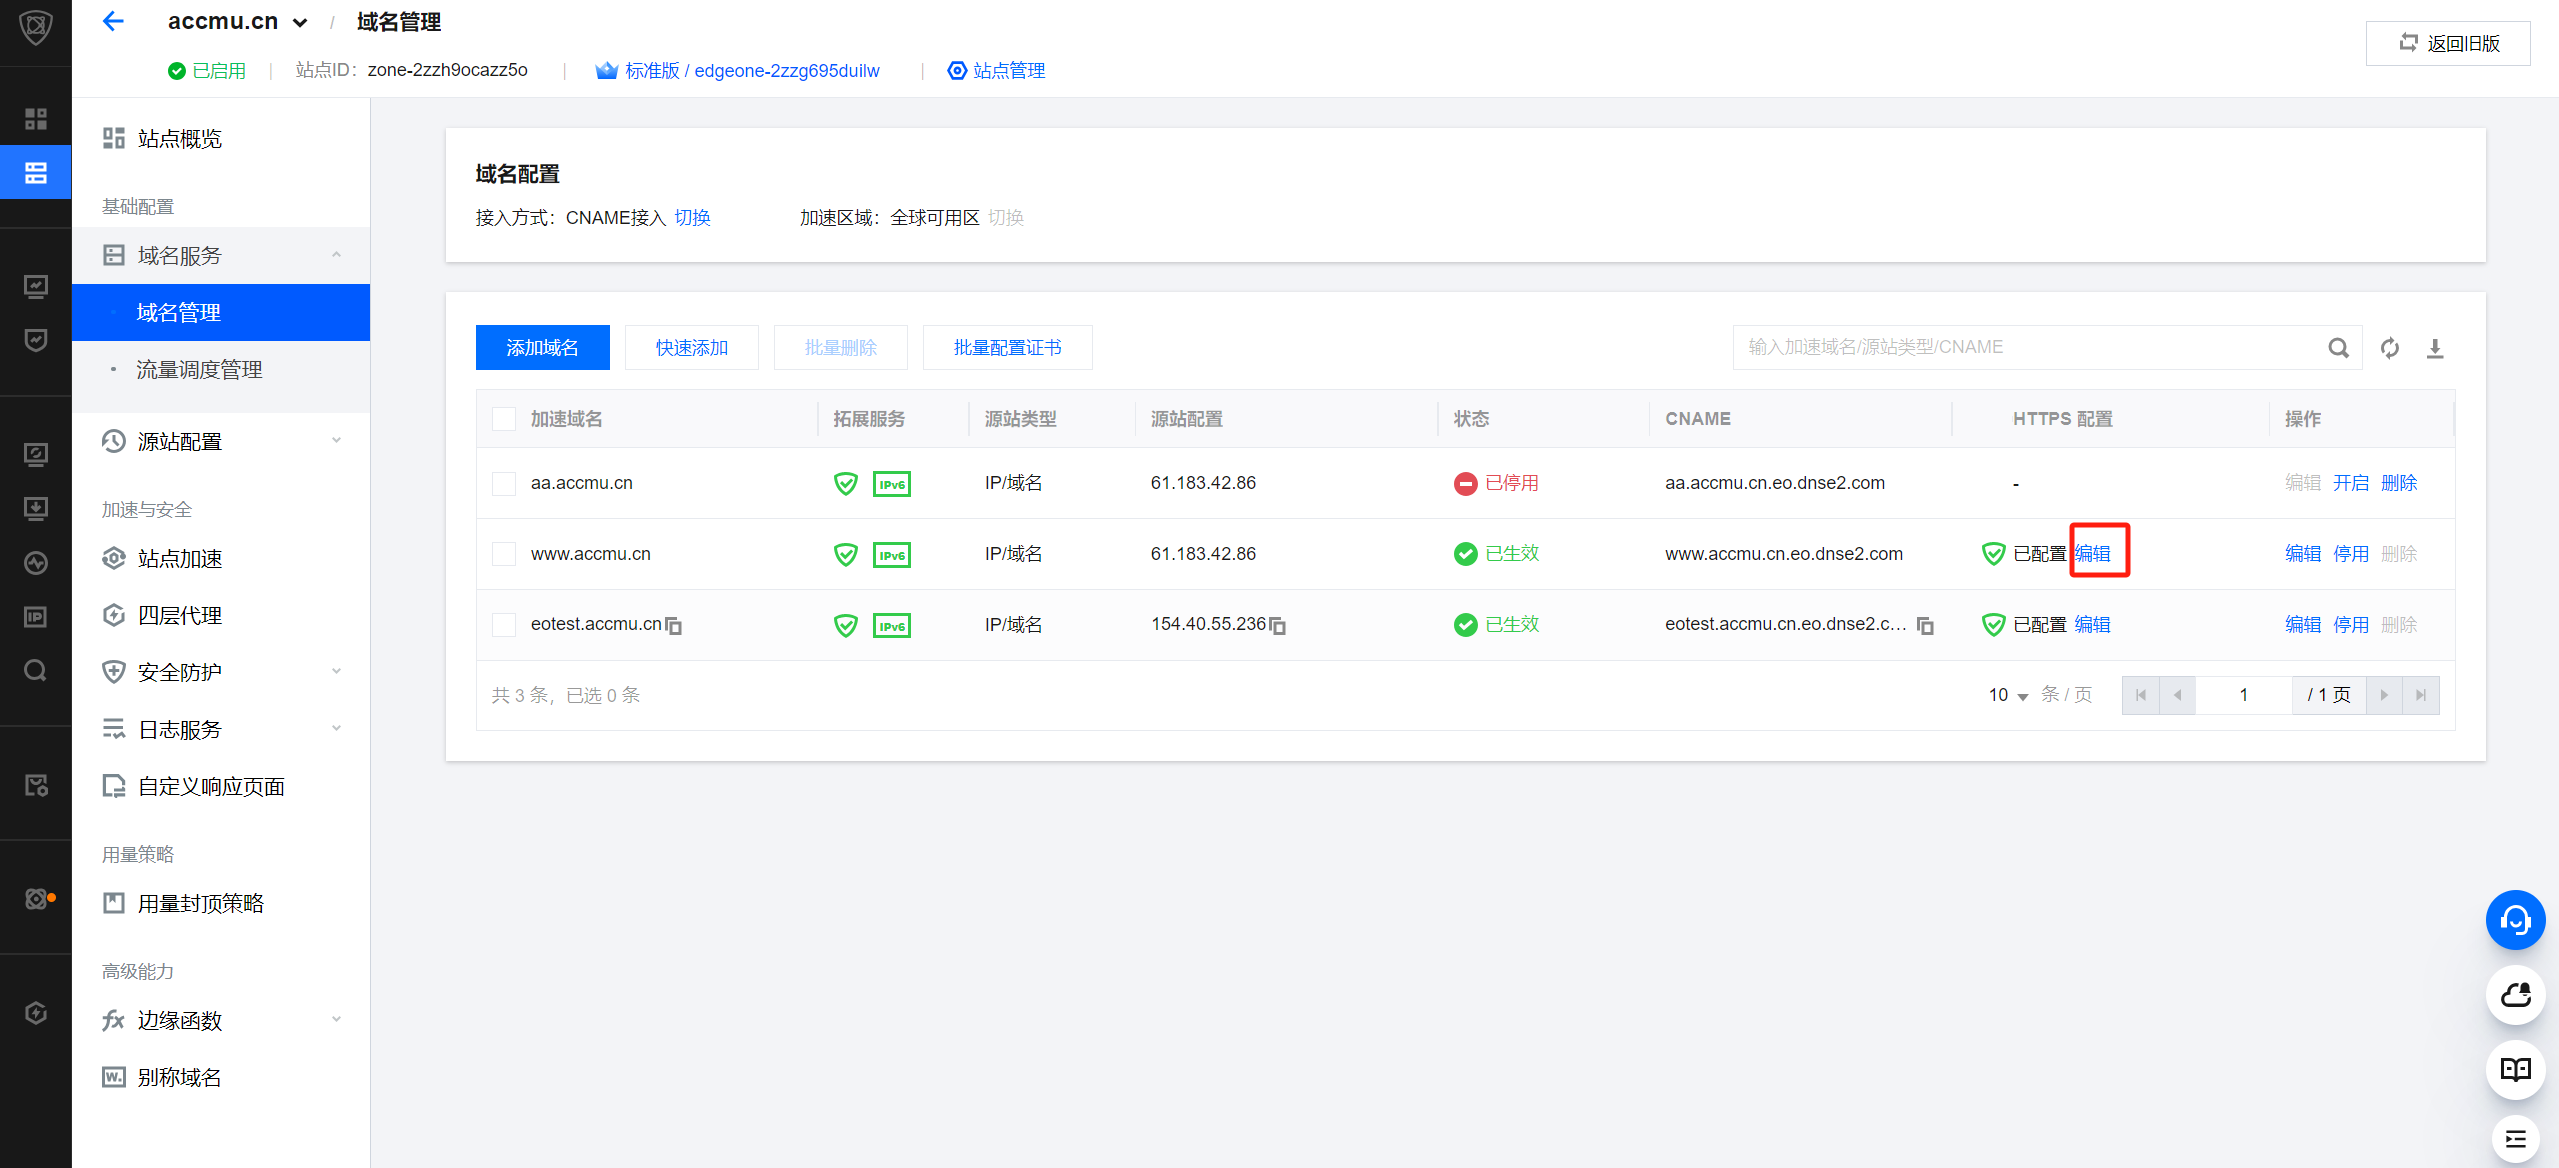
Task: Select the highlighted site list icon in the dark sidebar
Action: pos(36,172)
